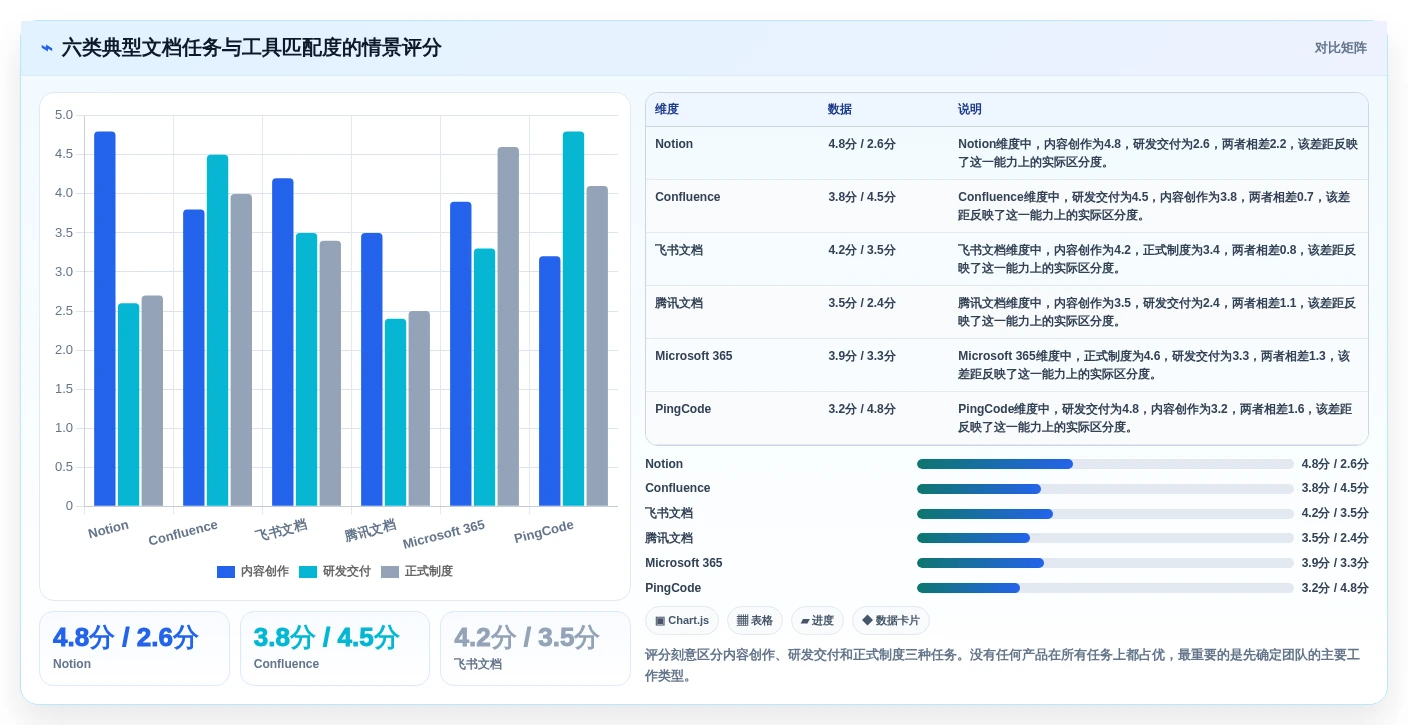Click the 3.5分 / 2.4分 value beside progress bar
This screenshot has width=1408, height=725.
tap(1335, 538)
